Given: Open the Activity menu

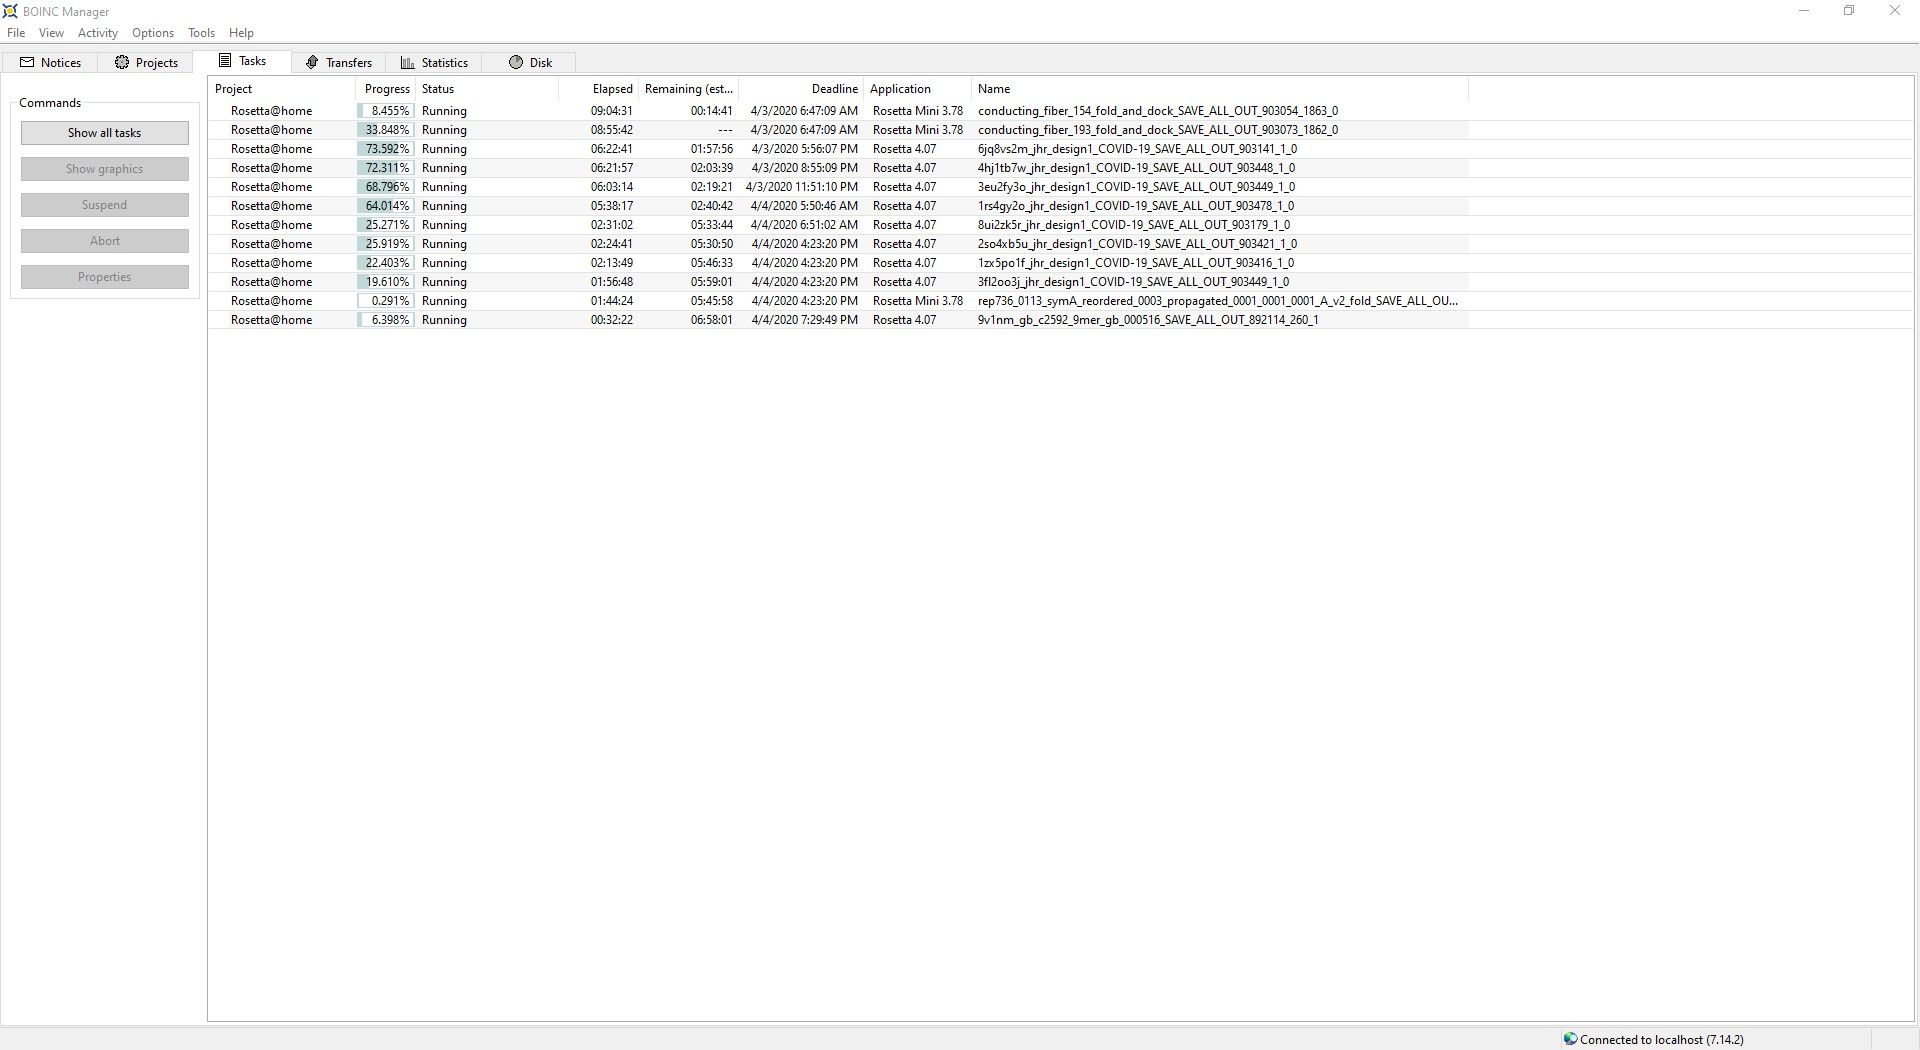Looking at the screenshot, I should coord(97,33).
